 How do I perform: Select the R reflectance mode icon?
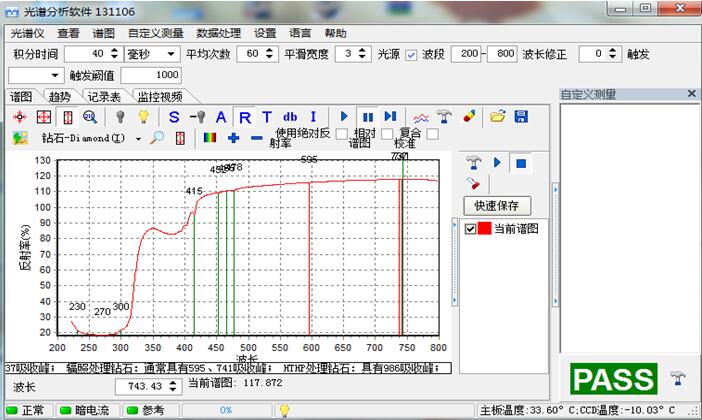coord(244,117)
